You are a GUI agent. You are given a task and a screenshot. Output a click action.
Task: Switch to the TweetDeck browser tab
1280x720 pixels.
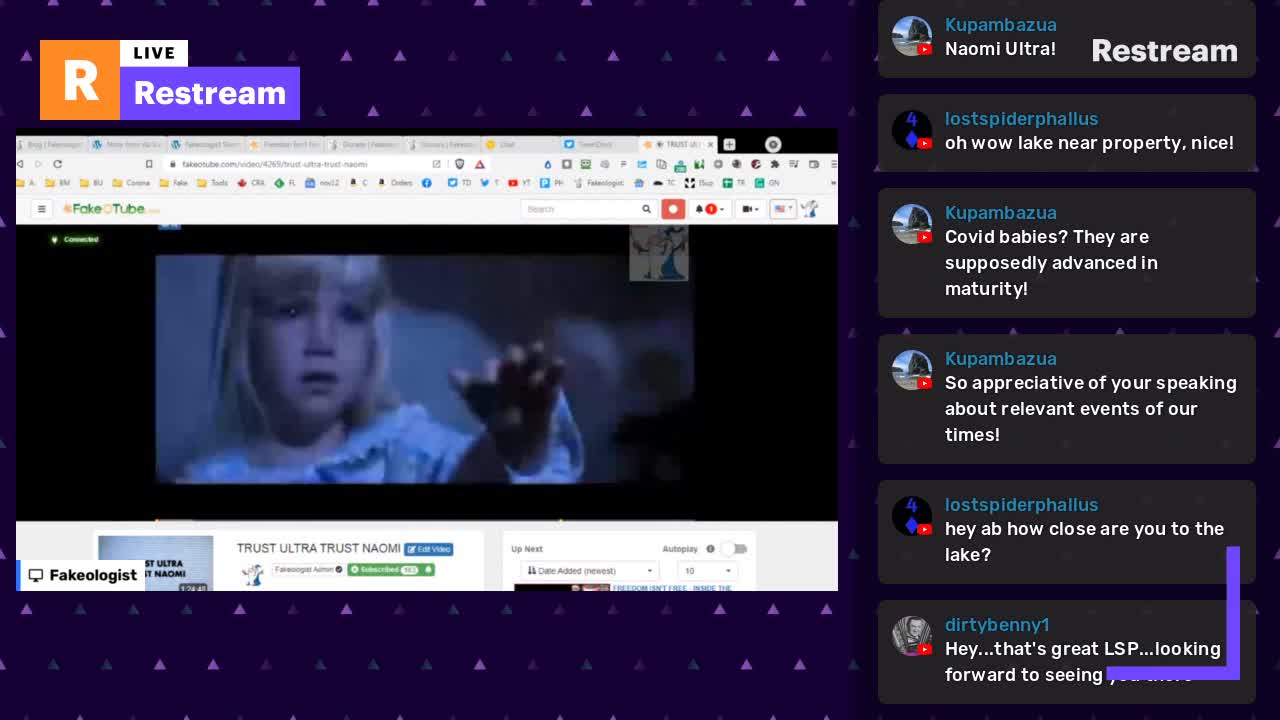point(599,145)
